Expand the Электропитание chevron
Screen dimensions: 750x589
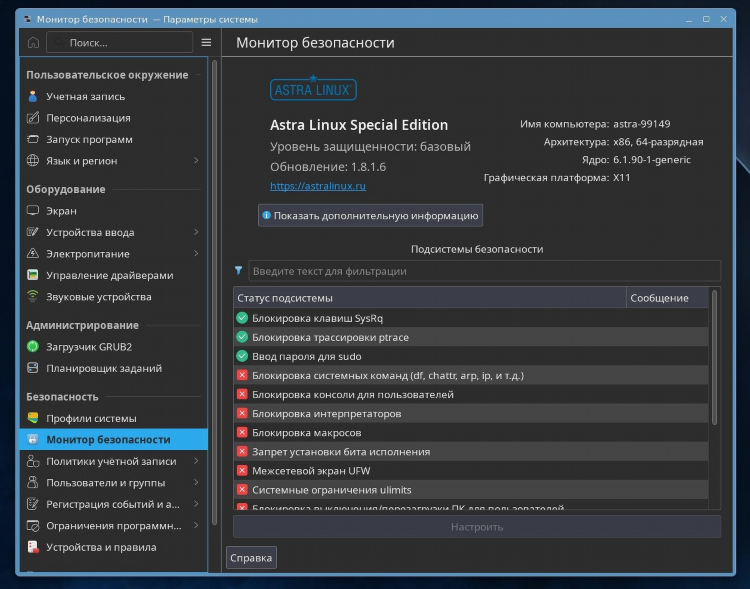pyautogui.click(x=196, y=254)
